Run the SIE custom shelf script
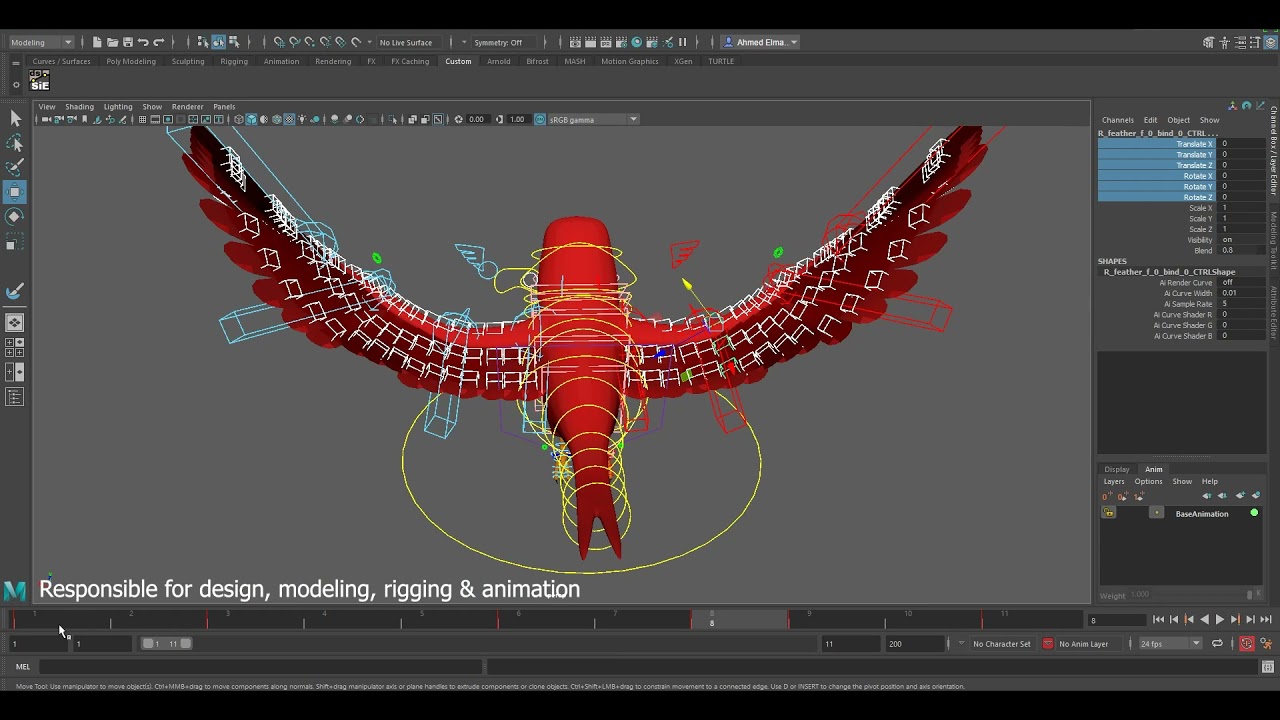The height and width of the screenshot is (720, 1280). (40, 81)
